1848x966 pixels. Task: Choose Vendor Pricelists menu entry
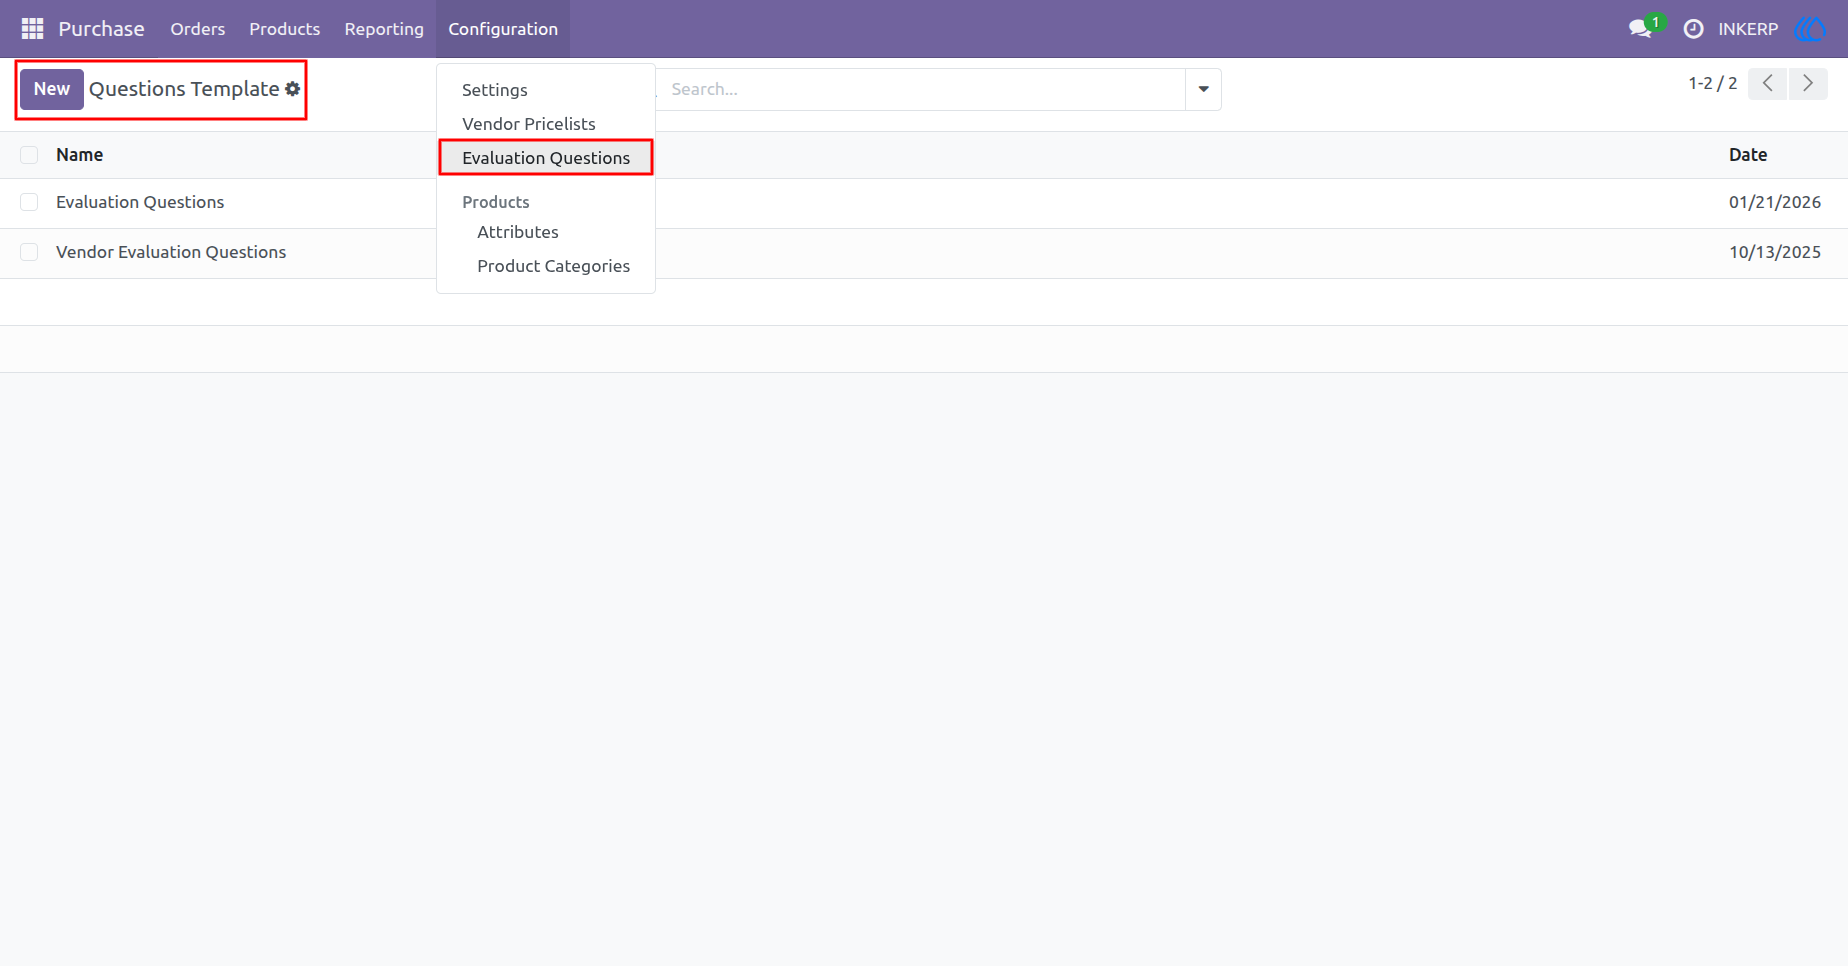pyautogui.click(x=528, y=124)
